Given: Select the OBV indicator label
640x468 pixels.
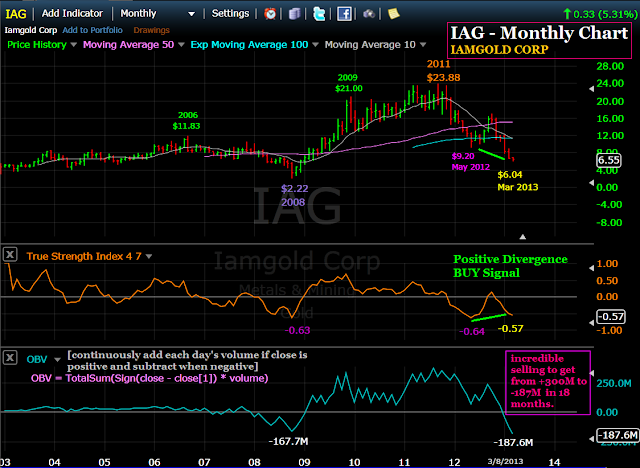Looking at the screenshot, I should coord(37,359).
